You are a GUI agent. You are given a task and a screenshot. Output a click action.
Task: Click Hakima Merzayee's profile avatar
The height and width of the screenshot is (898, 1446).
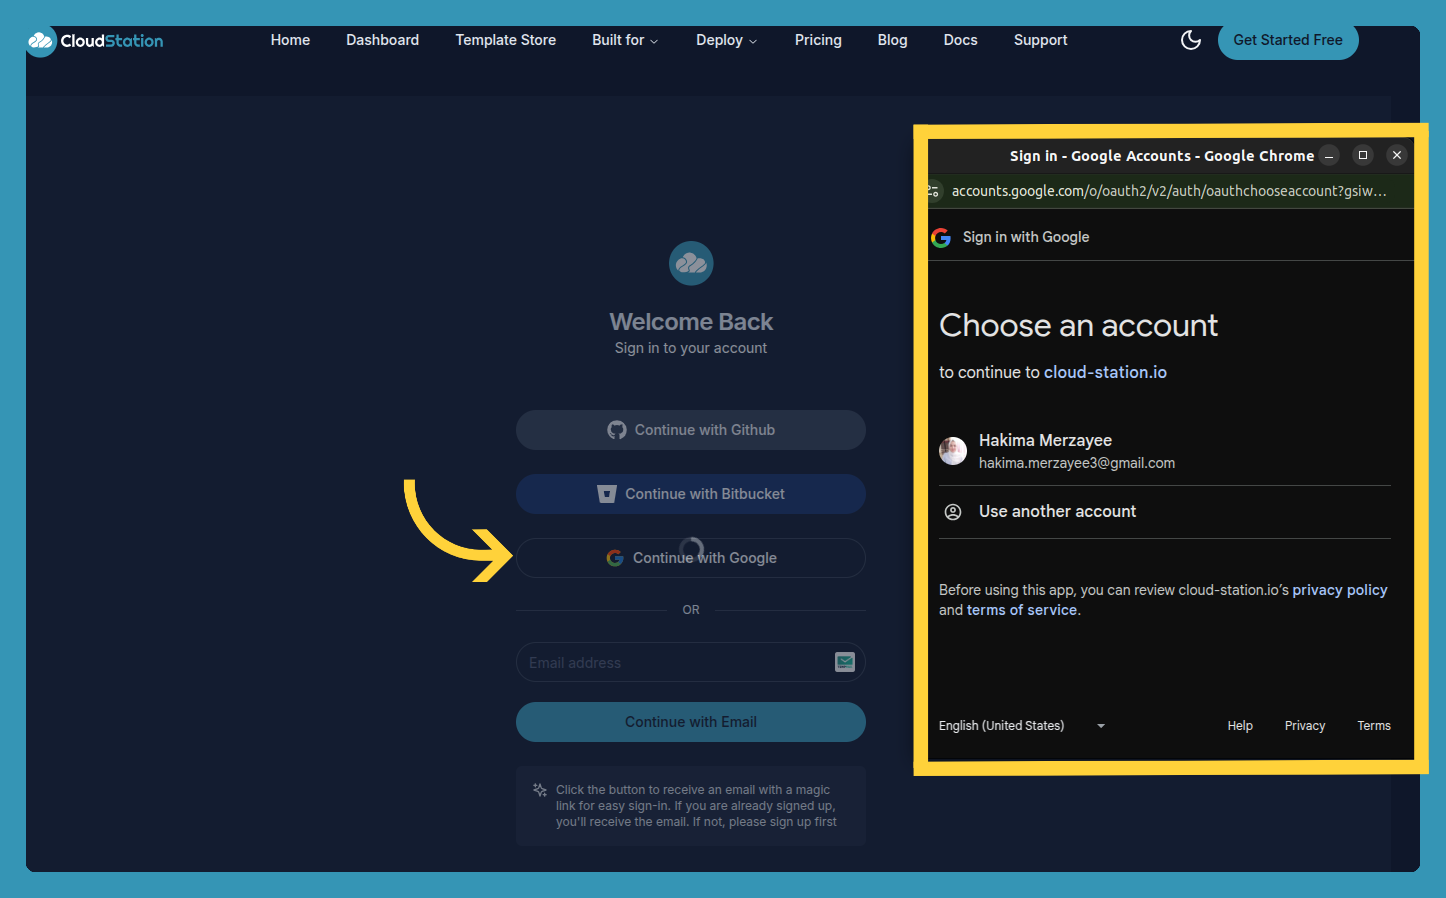(x=953, y=451)
